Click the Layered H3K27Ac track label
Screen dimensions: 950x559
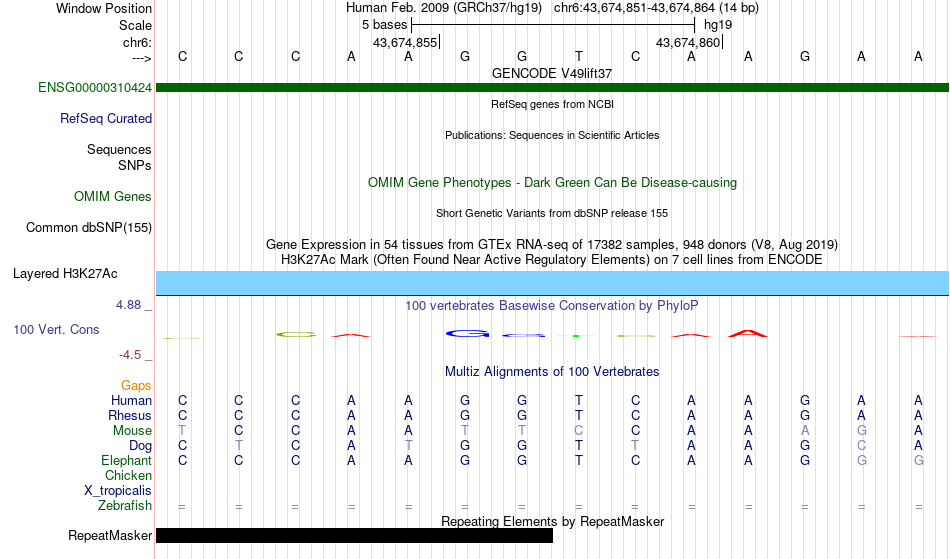pos(65,274)
